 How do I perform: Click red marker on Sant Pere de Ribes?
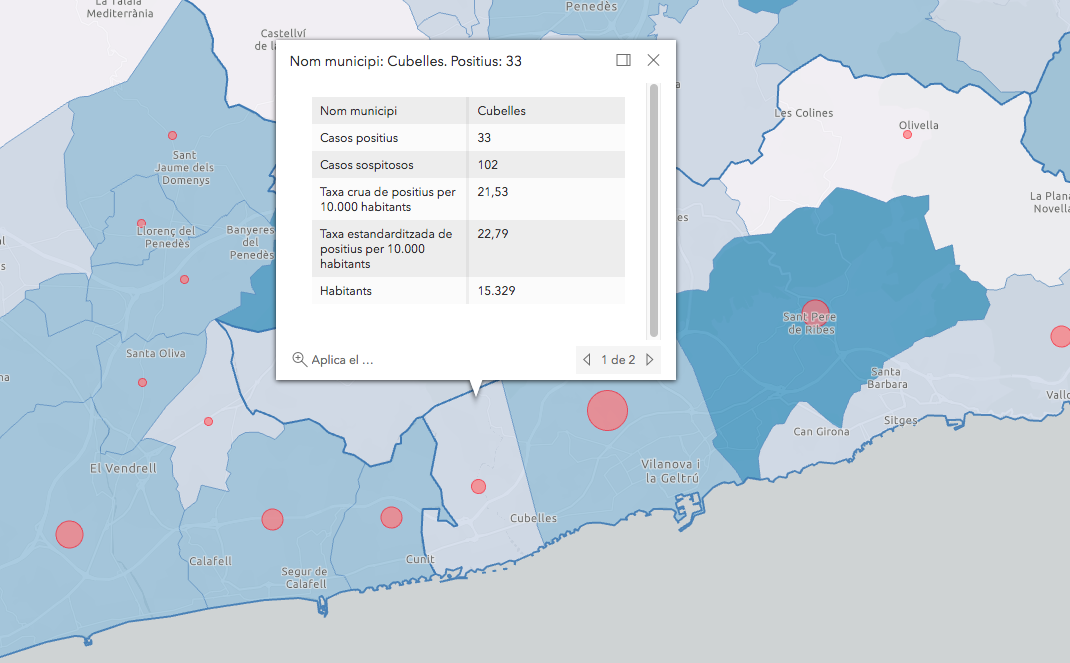click(x=816, y=312)
